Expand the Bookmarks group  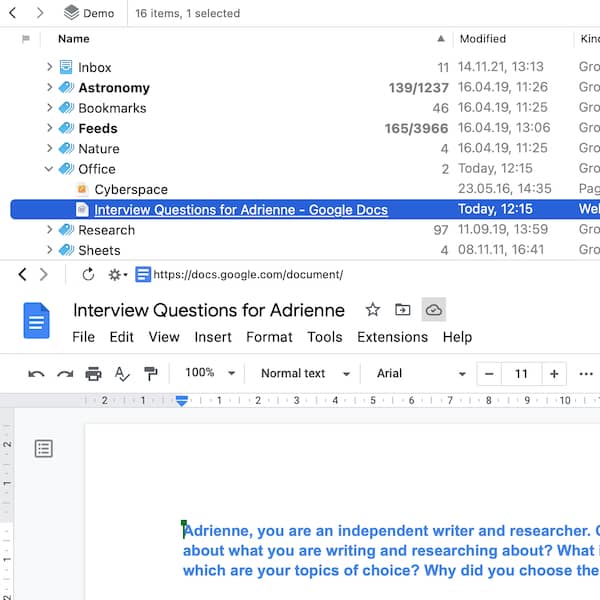click(x=49, y=108)
